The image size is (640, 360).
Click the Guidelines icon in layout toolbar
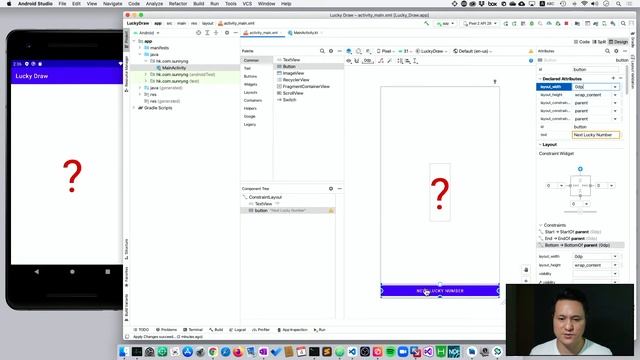click(x=415, y=61)
